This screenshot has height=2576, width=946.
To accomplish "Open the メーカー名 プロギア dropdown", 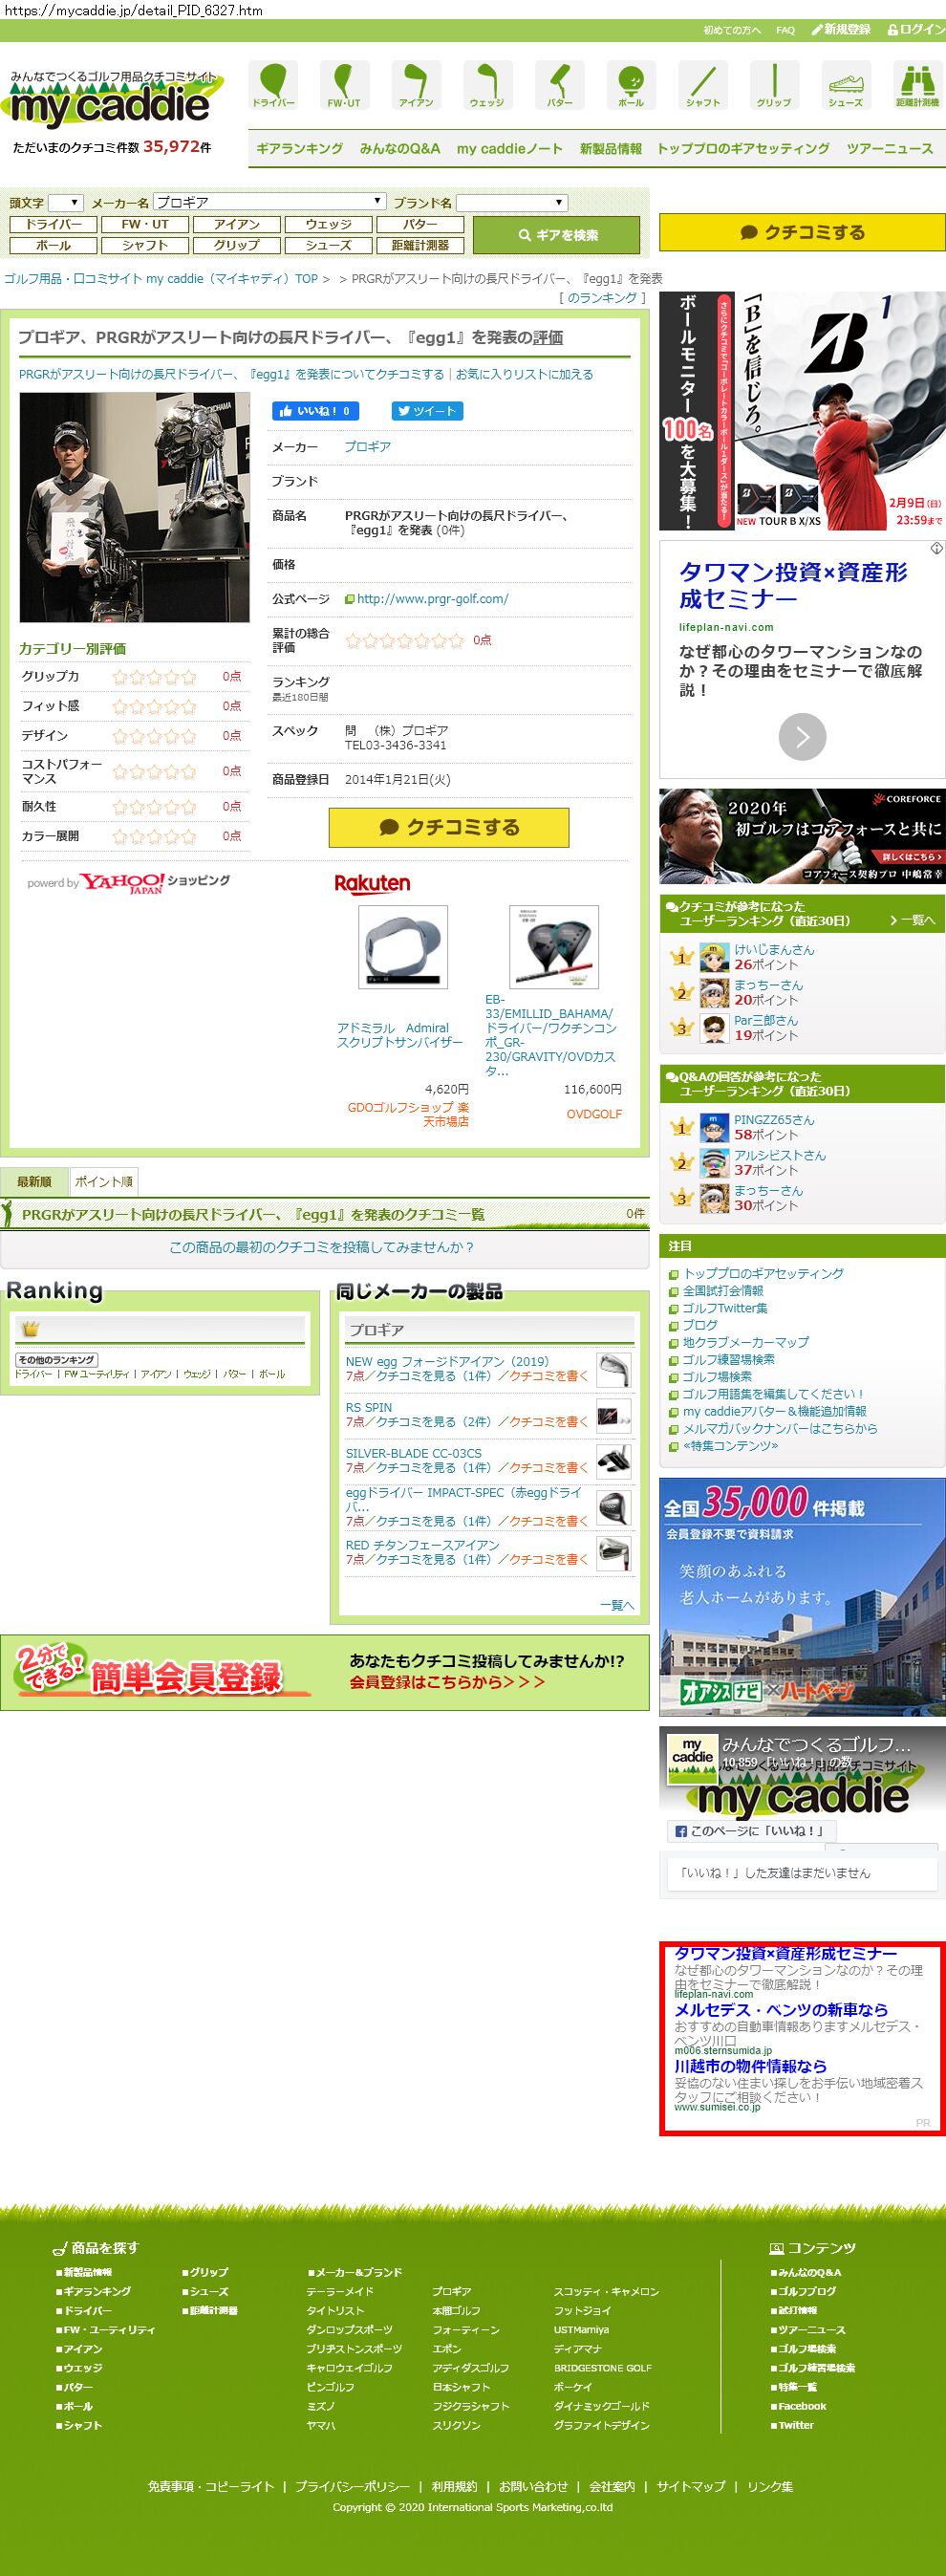I will pyautogui.click(x=270, y=203).
